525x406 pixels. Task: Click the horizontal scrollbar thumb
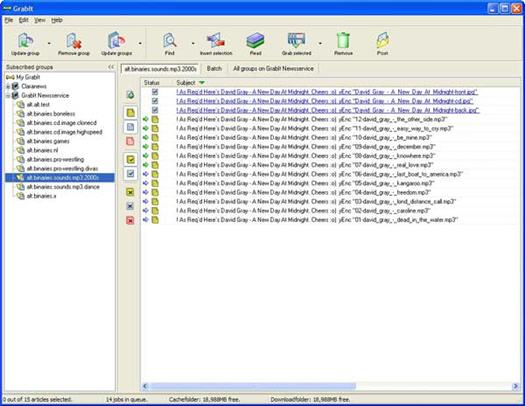pos(252,386)
